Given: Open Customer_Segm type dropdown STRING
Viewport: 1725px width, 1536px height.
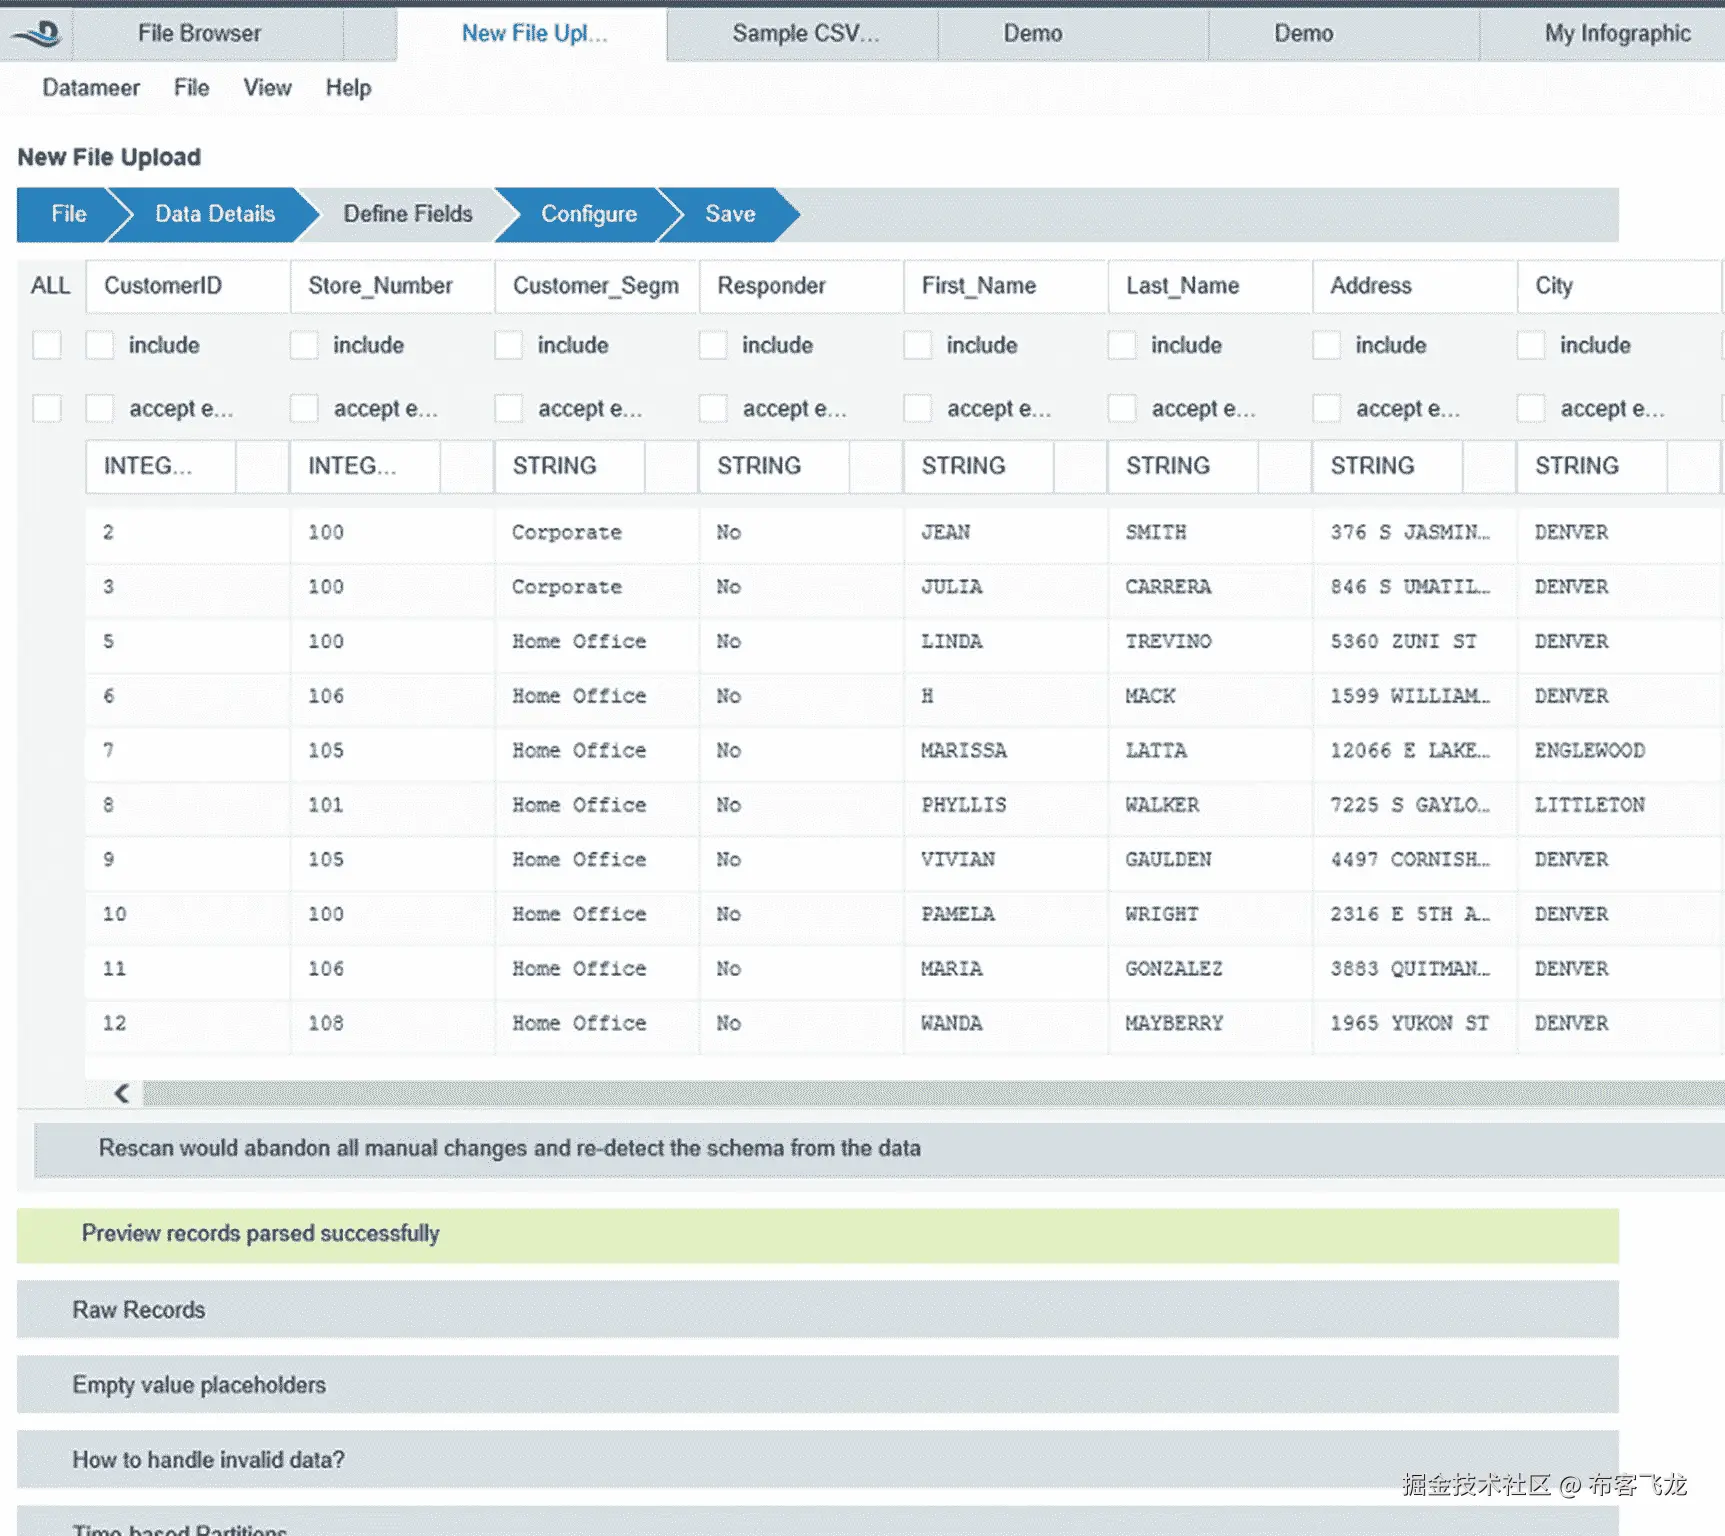Looking at the screenshot, I should click(596, 466).
